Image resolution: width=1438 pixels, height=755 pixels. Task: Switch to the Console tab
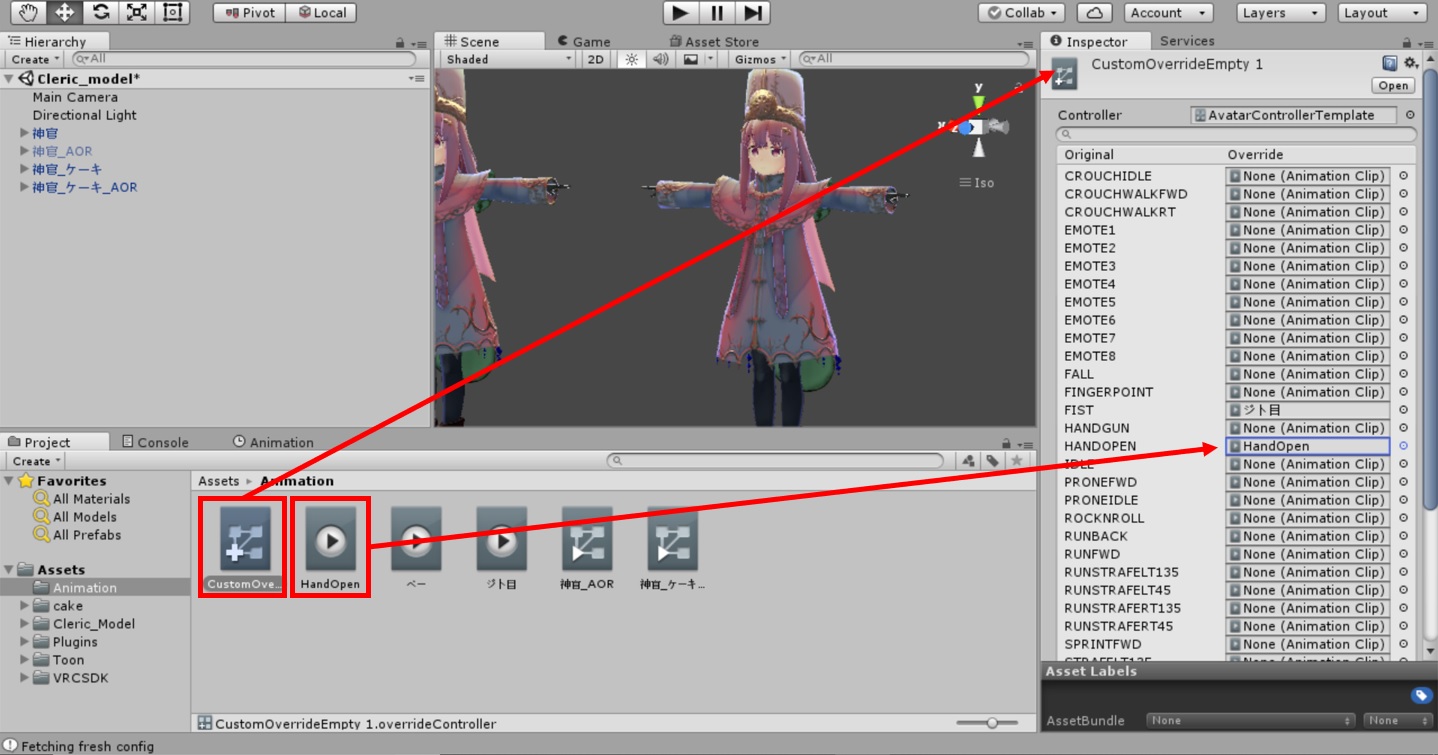(155, 442)
